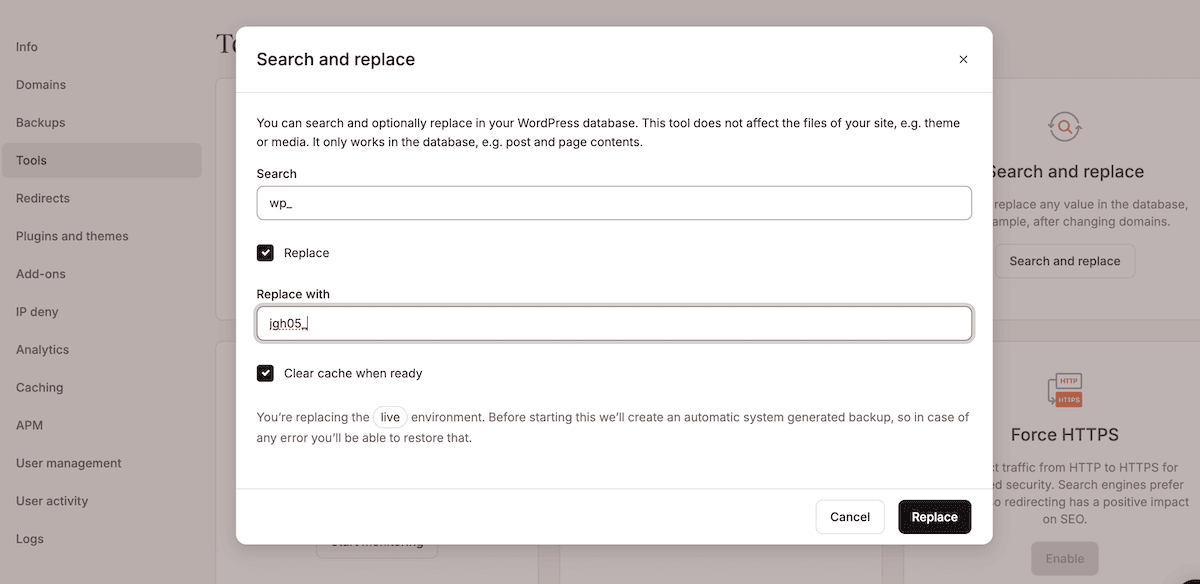
Task: Click the Force HTTPS icon
Action: point(1065,391)
